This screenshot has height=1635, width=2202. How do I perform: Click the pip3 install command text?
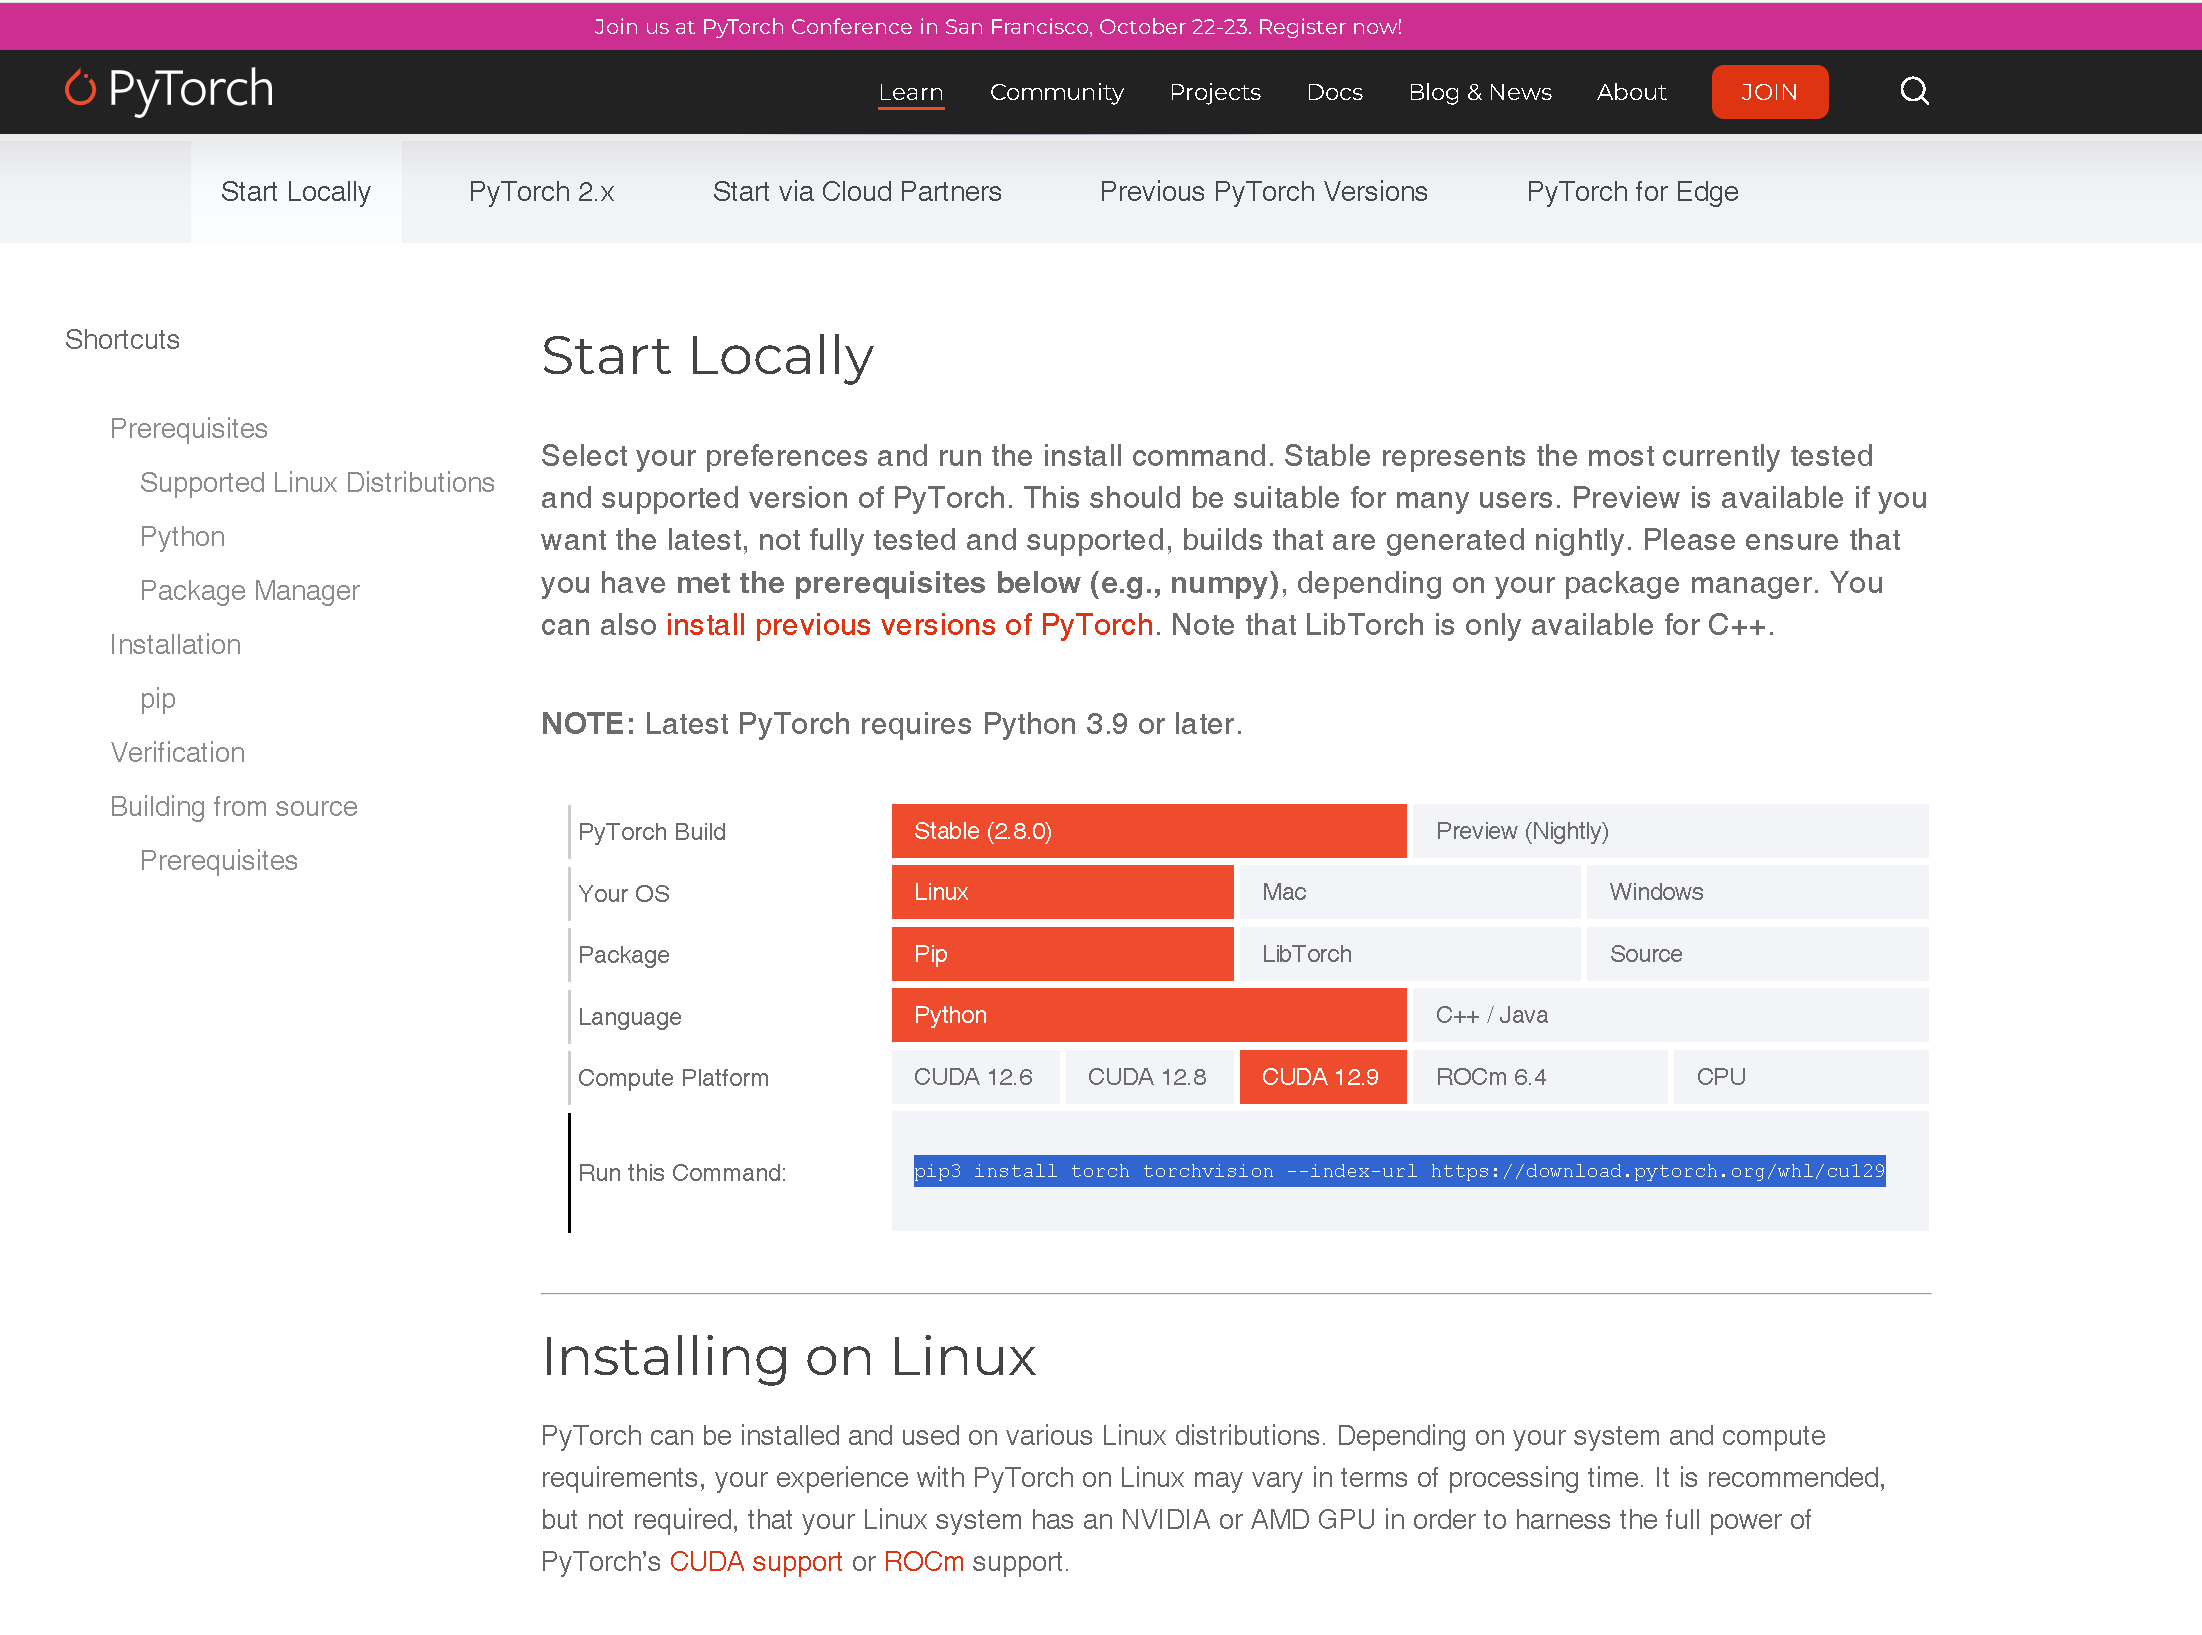[1399, 1171]
